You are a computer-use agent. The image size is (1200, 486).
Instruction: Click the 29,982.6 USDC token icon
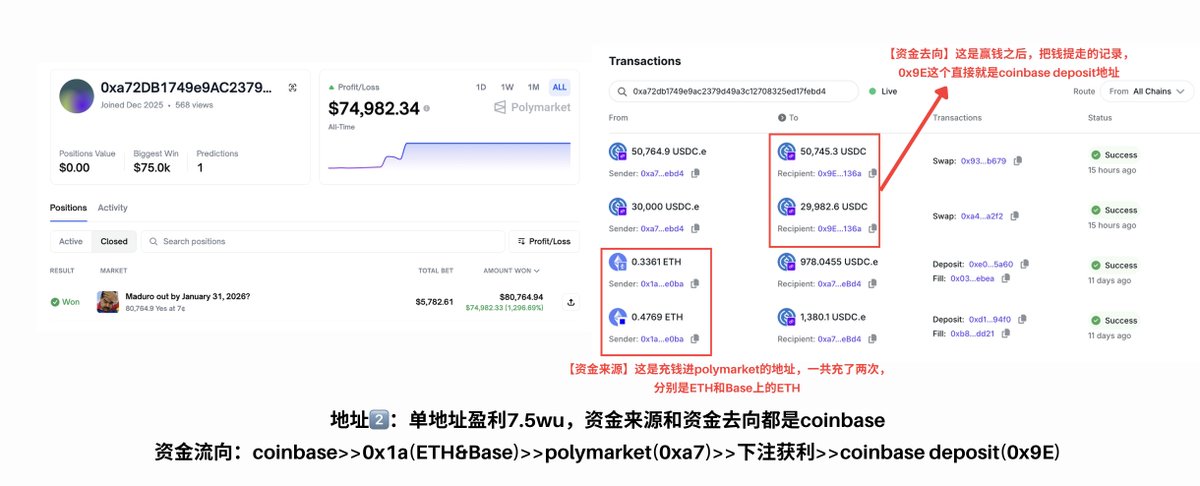tap(787, 207)
